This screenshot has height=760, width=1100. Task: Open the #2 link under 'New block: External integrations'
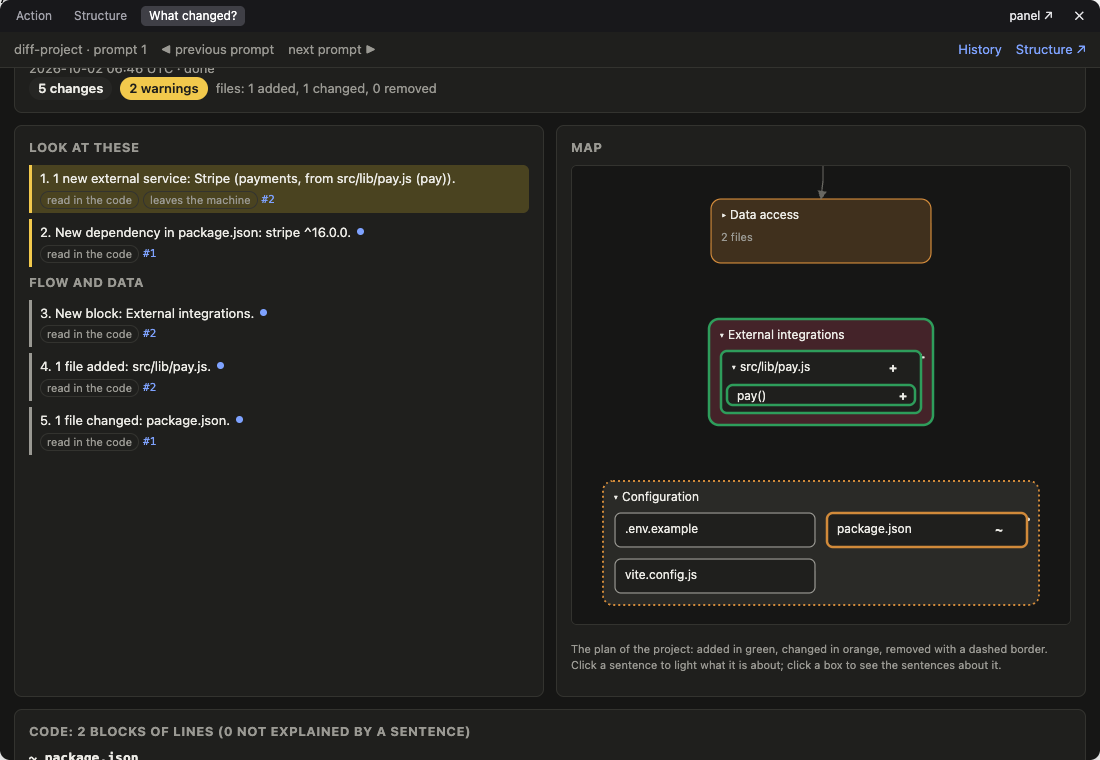point(149,333)
